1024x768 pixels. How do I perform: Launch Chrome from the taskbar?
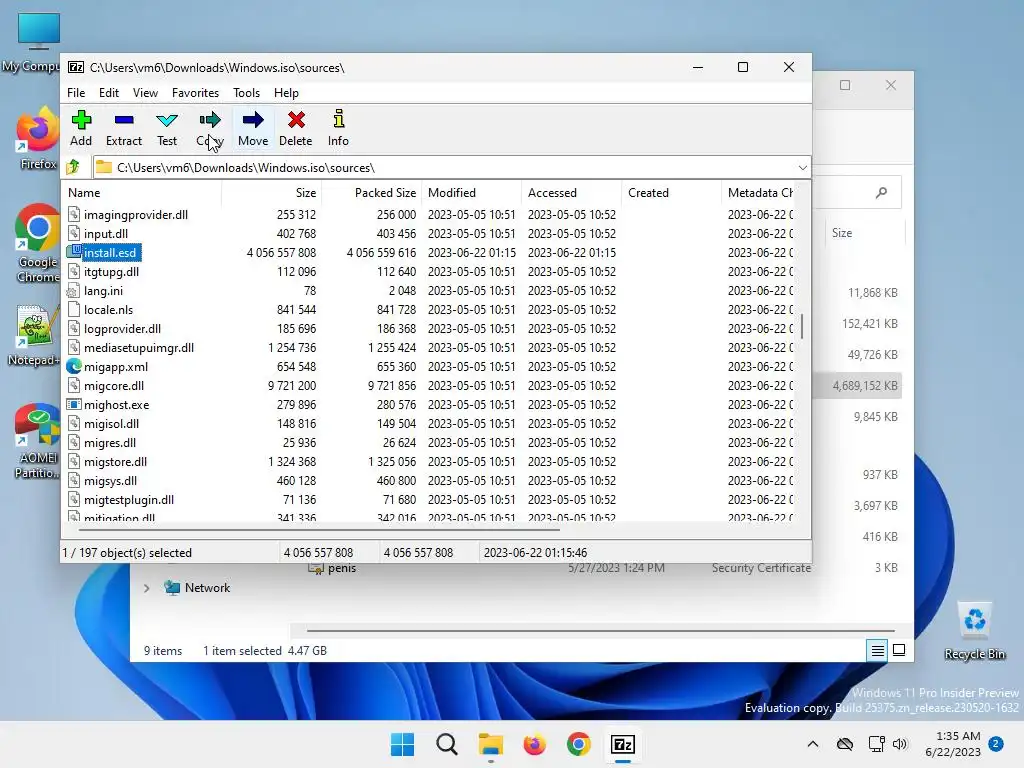tap(579, 744)
